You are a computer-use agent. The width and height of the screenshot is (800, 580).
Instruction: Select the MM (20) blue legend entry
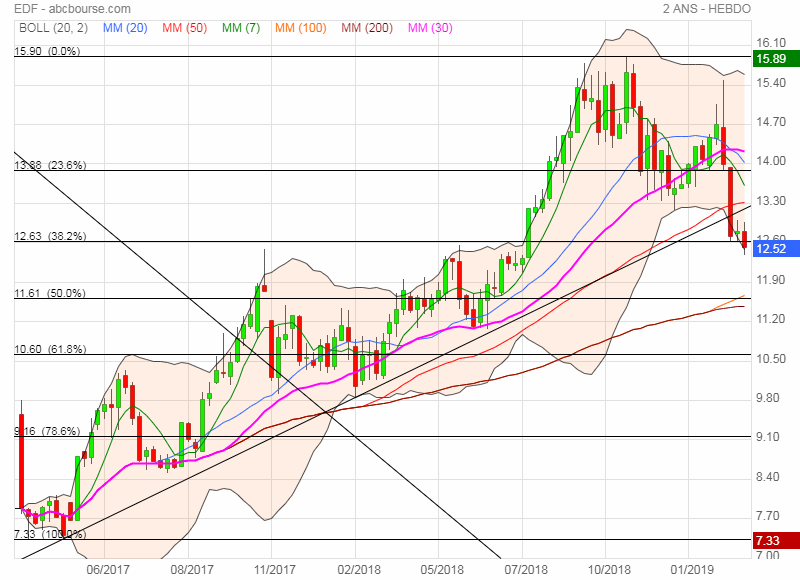[125, 28]
